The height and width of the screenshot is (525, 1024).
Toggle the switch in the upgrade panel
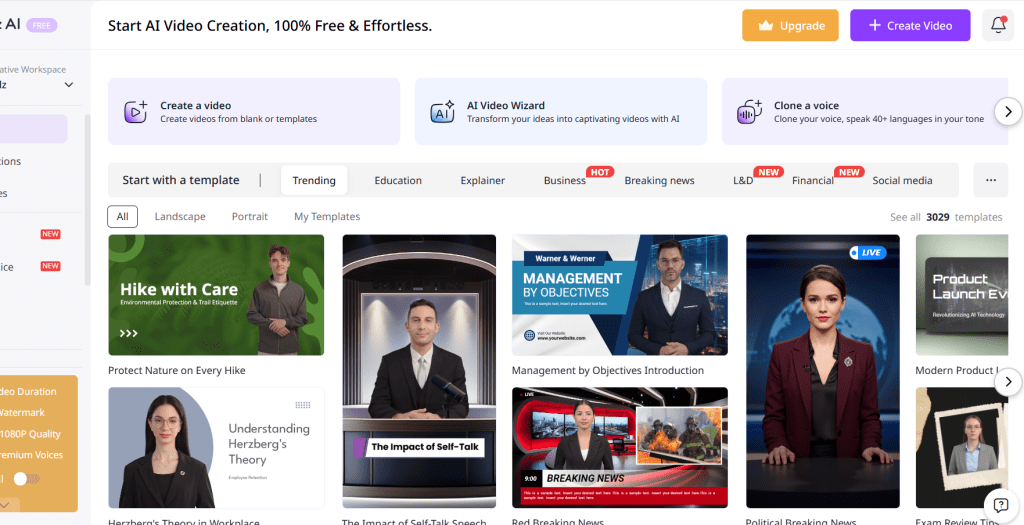pyautogui.click(x=26, y=479)
